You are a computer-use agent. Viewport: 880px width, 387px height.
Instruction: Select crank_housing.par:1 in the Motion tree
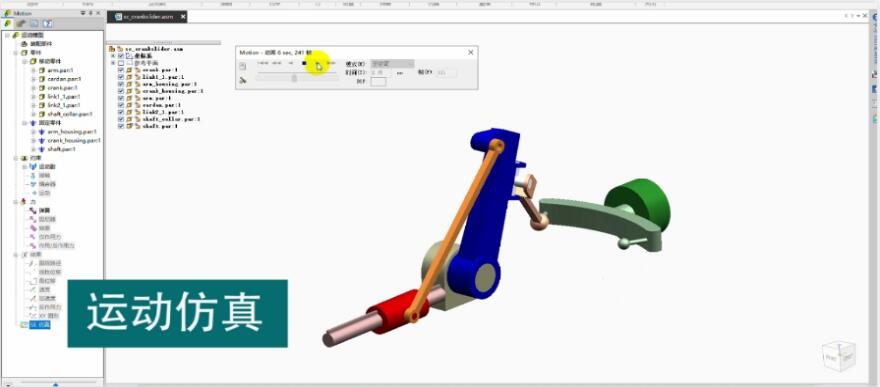coord(74,140)
